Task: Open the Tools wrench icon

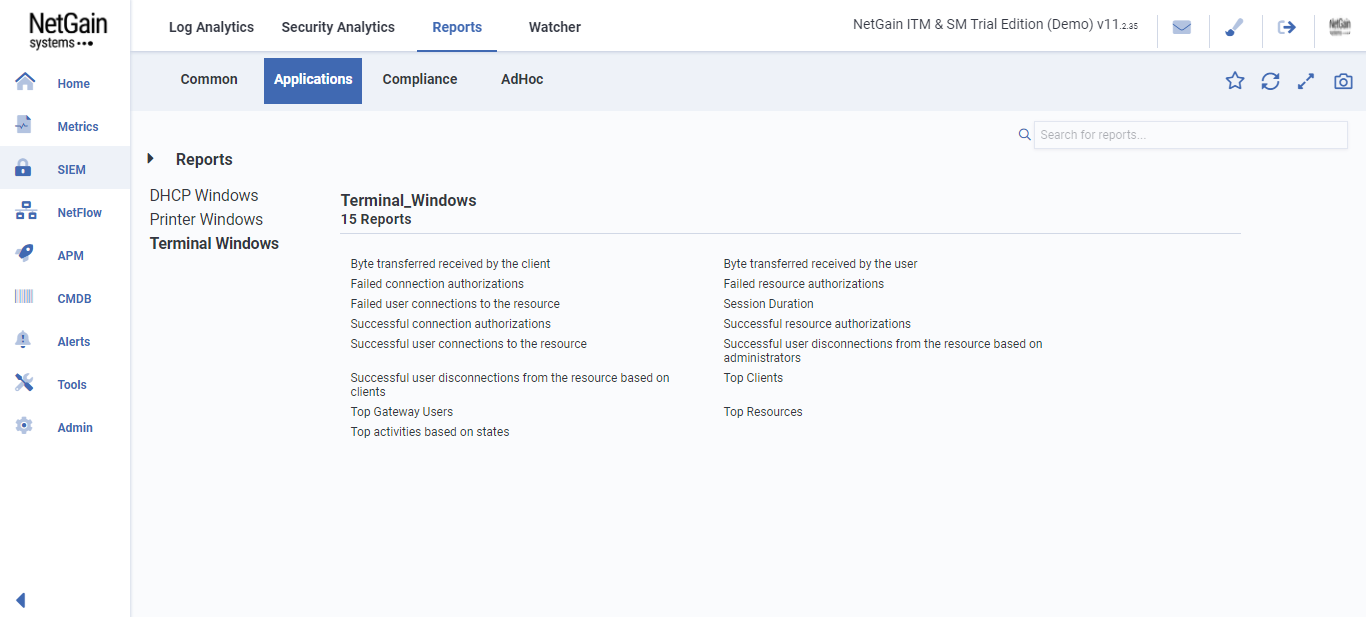Action: [x=25, y=383]
